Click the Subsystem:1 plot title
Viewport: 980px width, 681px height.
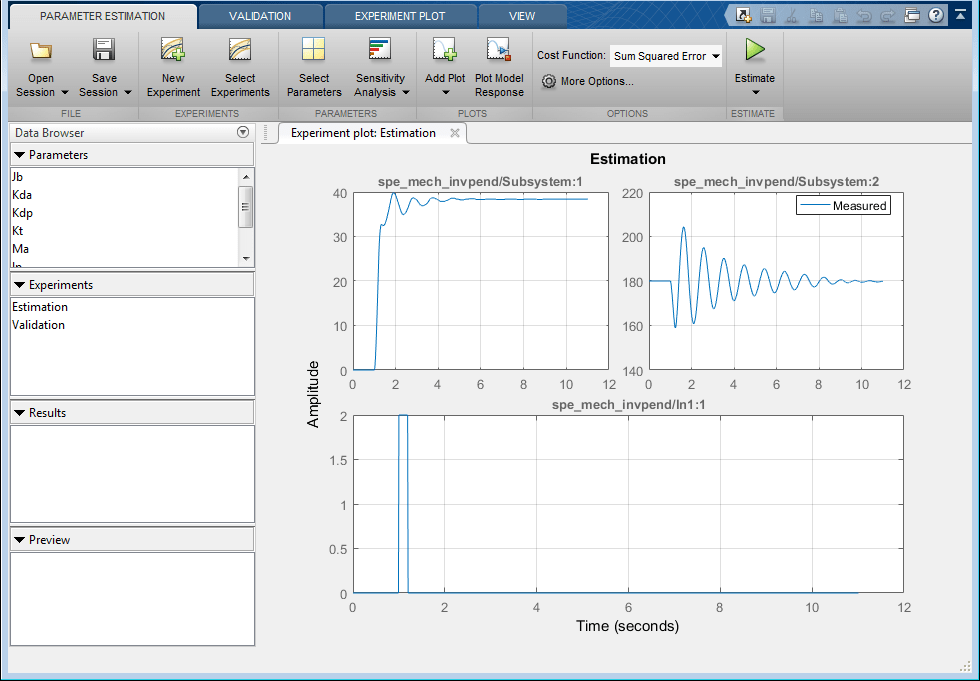point(480,182)
